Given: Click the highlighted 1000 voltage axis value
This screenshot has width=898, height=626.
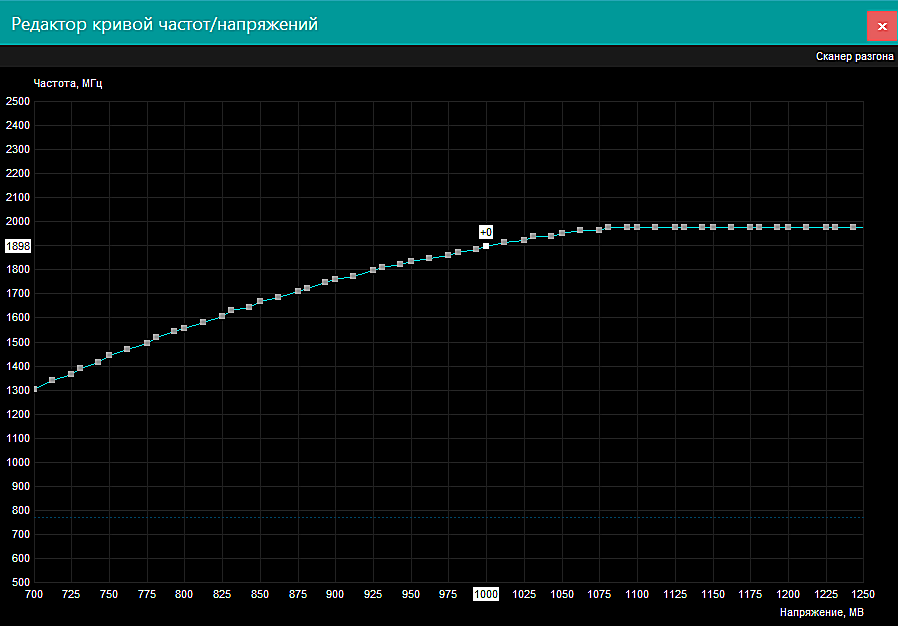Looking at the screenshot, I should [x=486, y=594].
